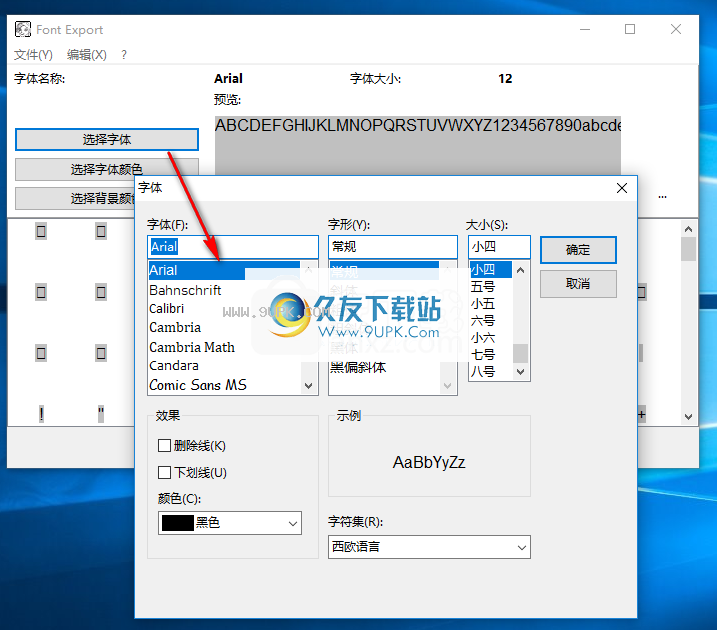Minimize the Font Export window
717x630 pixels.
tap(585, 29)
